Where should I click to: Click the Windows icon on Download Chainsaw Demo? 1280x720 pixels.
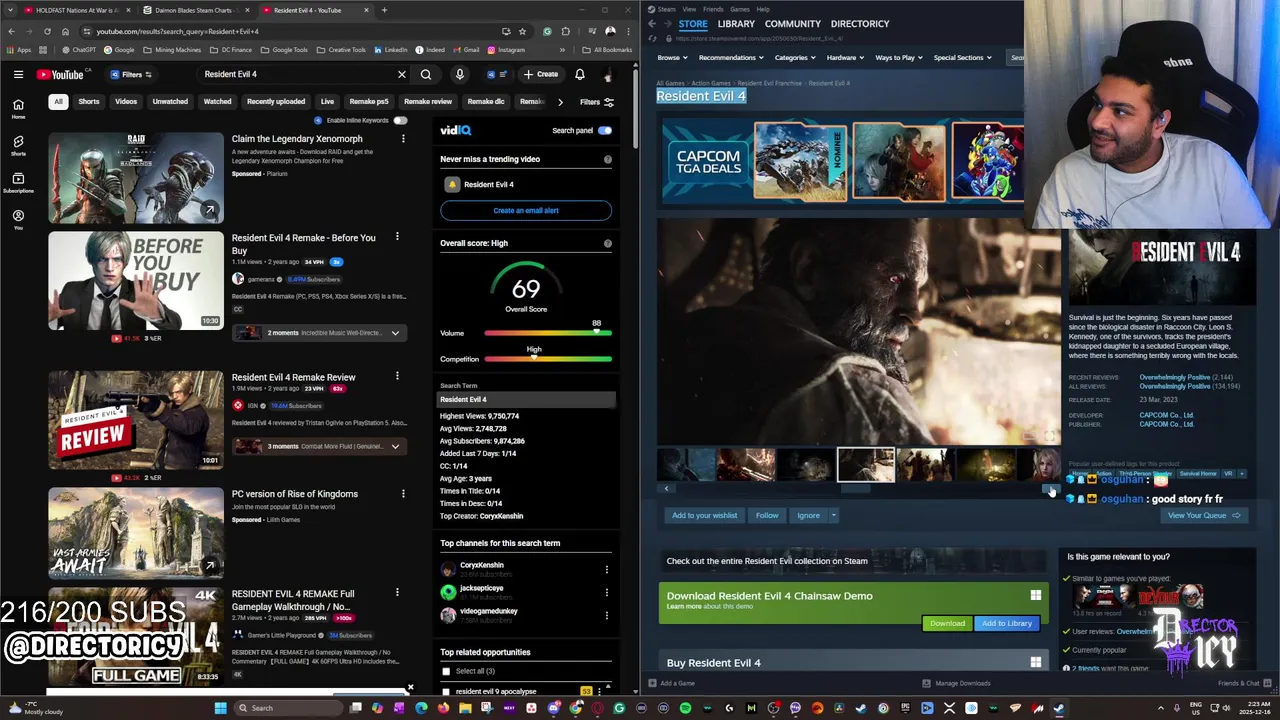[1036, 596]
